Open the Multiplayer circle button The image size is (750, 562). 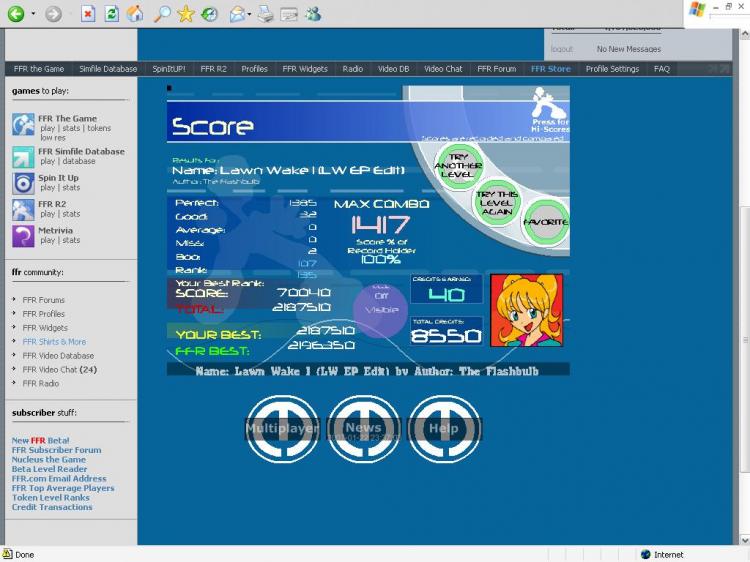(x=282, y=429)
